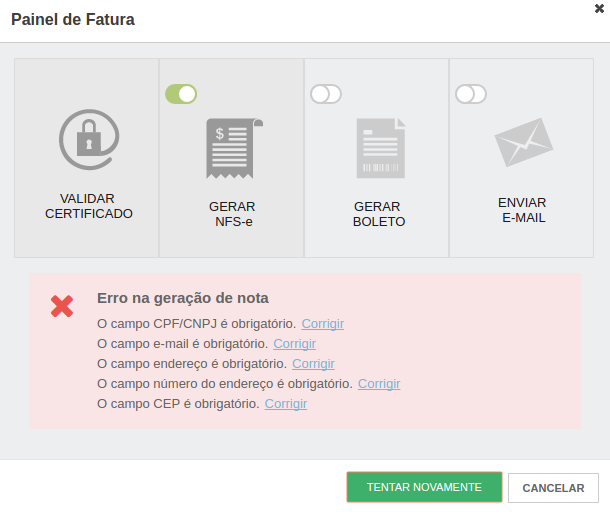This screenshot has width=610, height=514.
Task: Click the red X error icon
Action: click(x=62, y=306)
